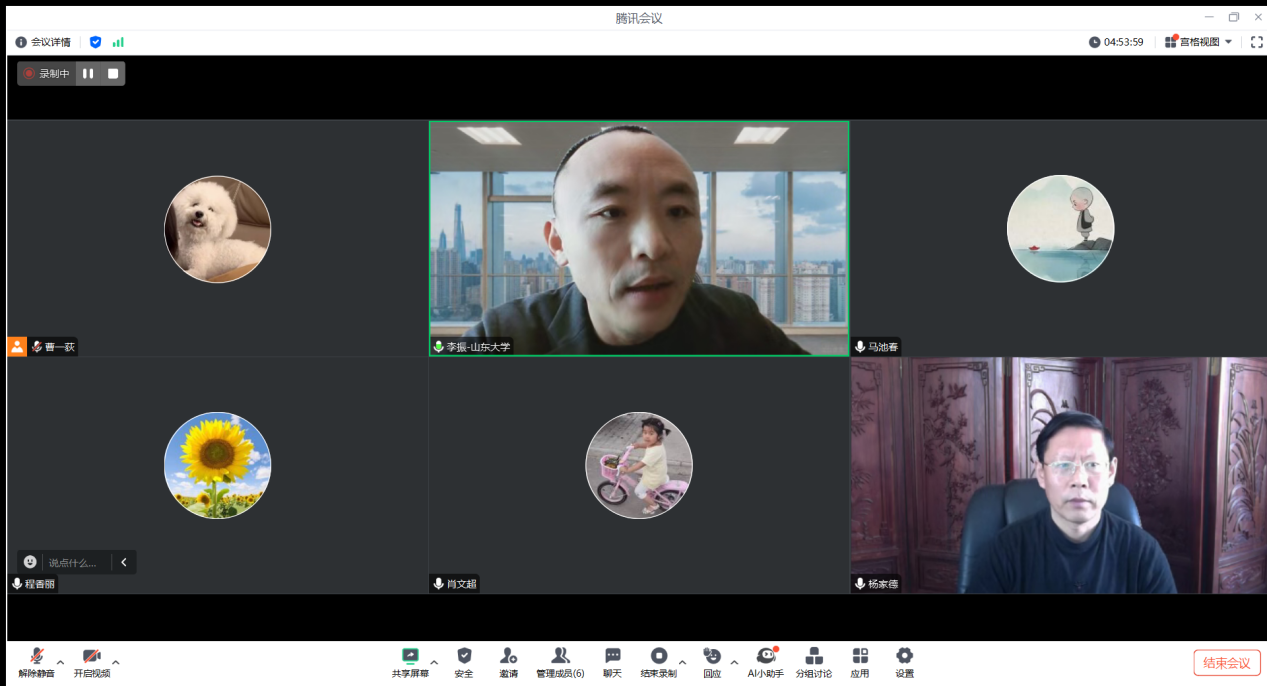This screenshot has width=1267, height=686.
Task: Click the 说点什么 chat input field
Action: (x=75, y=563)
